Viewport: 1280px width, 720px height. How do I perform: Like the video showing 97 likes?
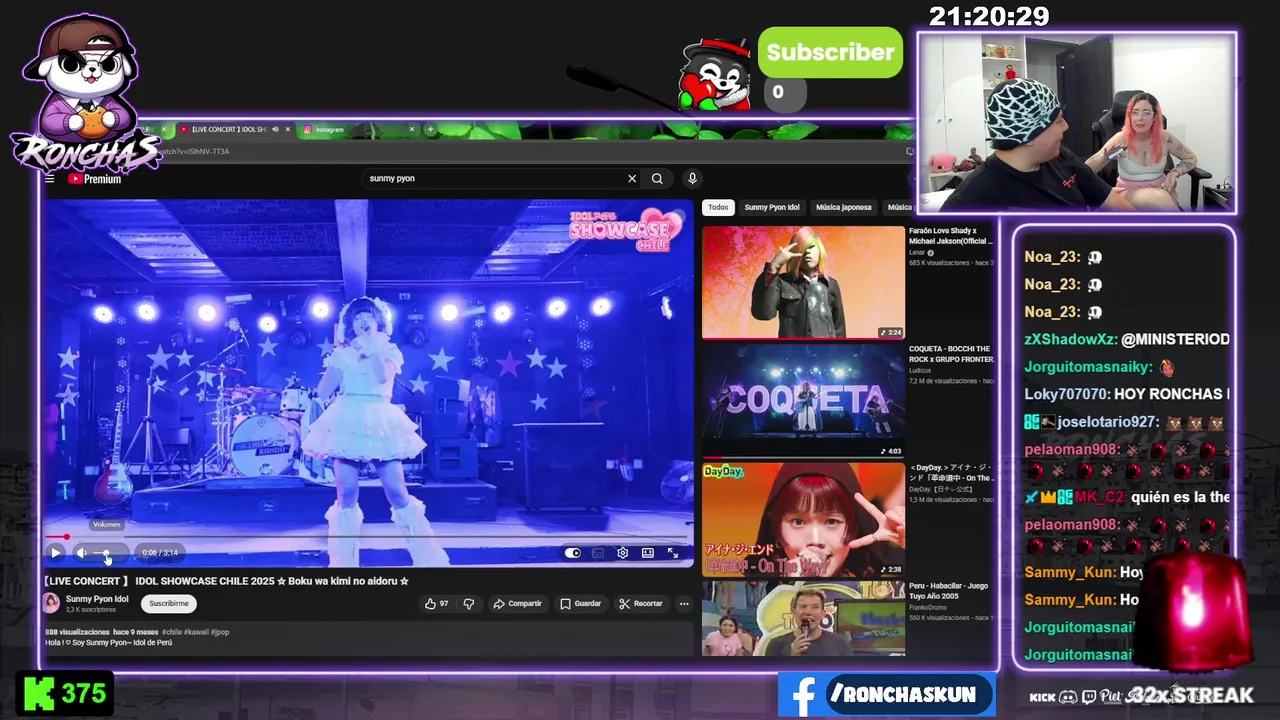[436, 603]
